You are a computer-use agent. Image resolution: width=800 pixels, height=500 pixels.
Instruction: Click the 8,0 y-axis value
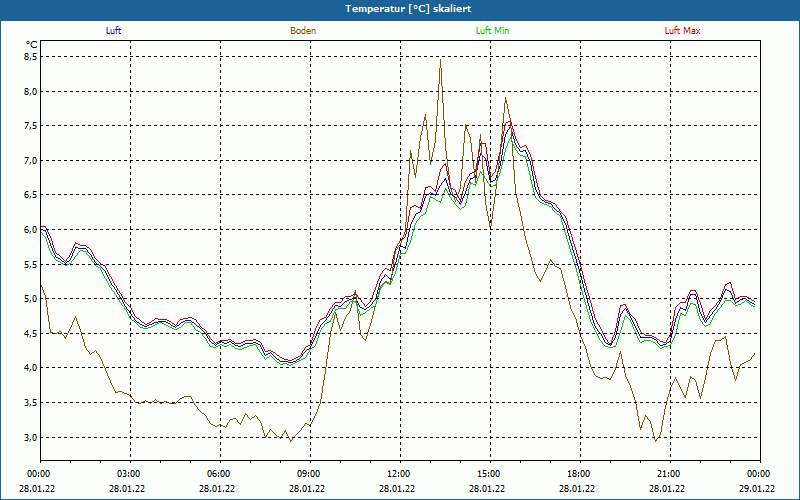click(31, 91)
